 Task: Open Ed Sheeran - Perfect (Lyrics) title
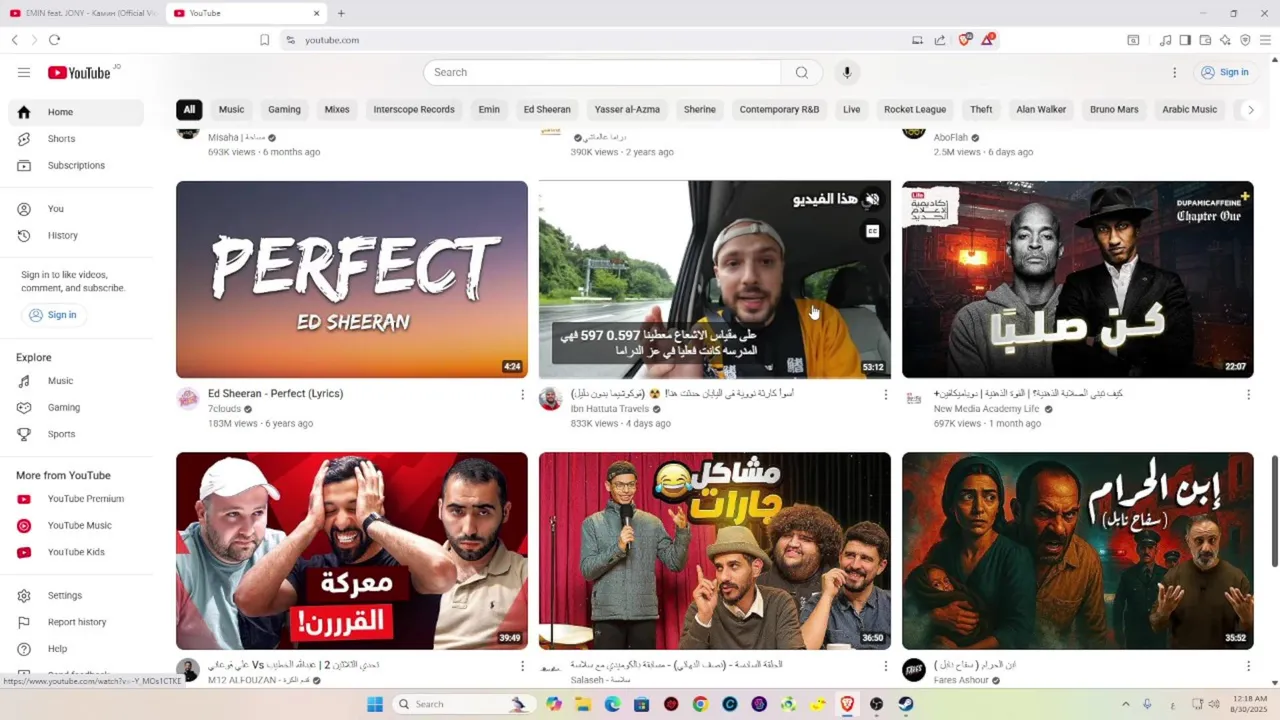click(x=276, y=394)
